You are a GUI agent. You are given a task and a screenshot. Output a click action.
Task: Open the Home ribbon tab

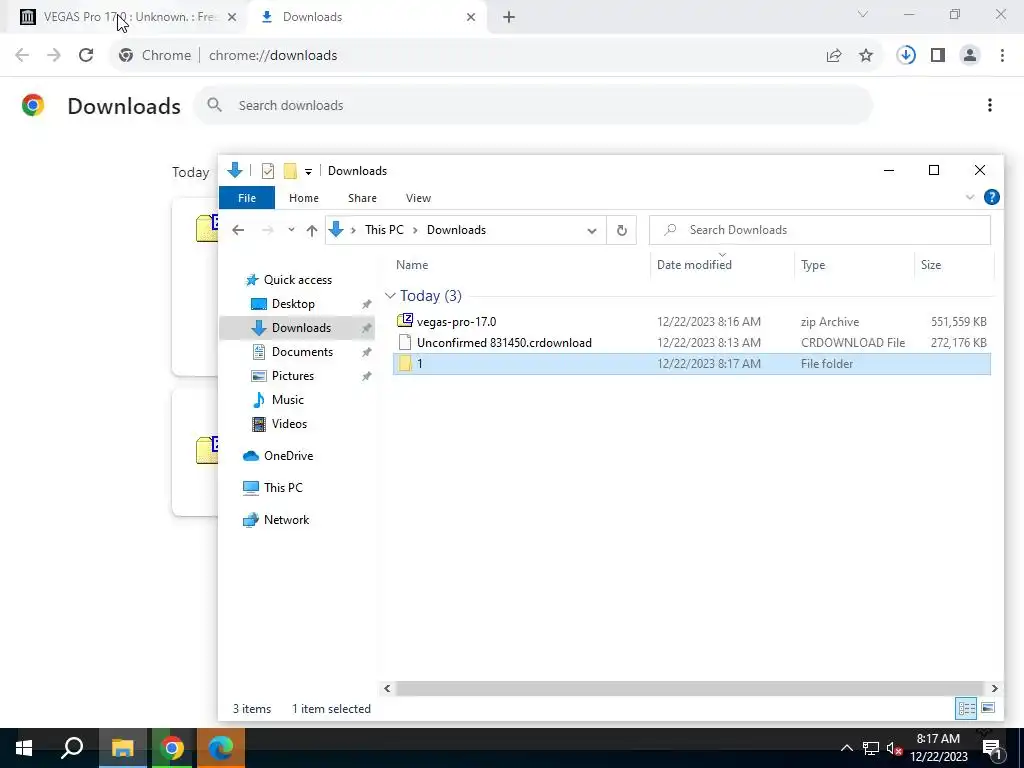[x=304, y=198]
